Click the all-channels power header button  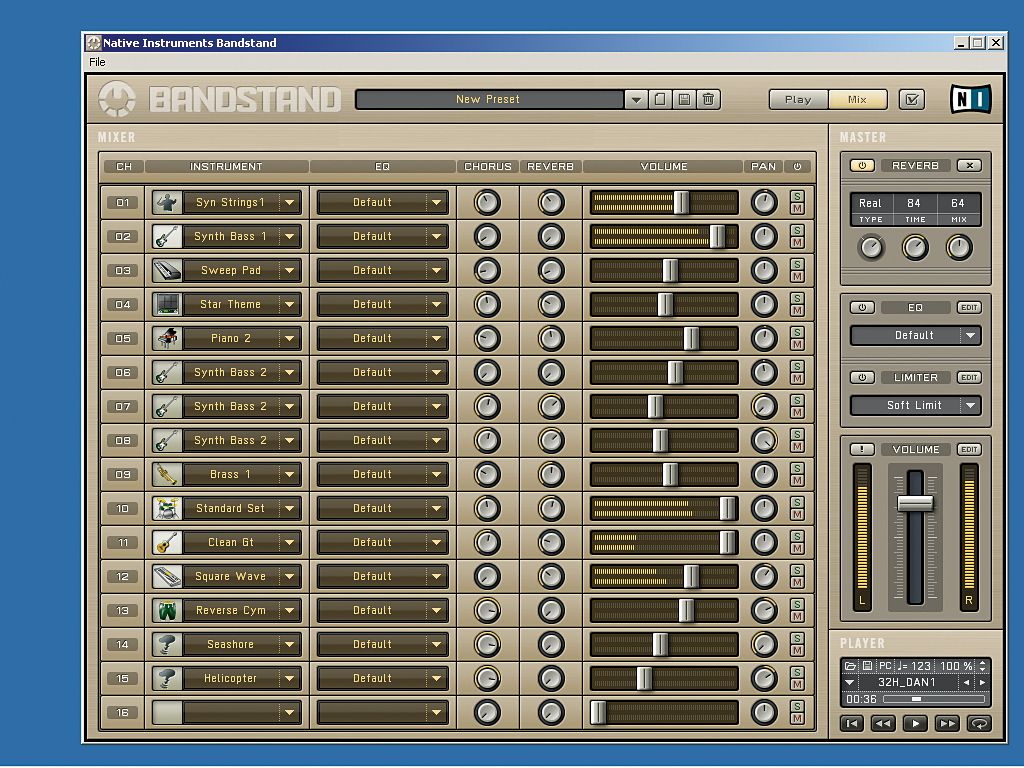pos(797,167)
